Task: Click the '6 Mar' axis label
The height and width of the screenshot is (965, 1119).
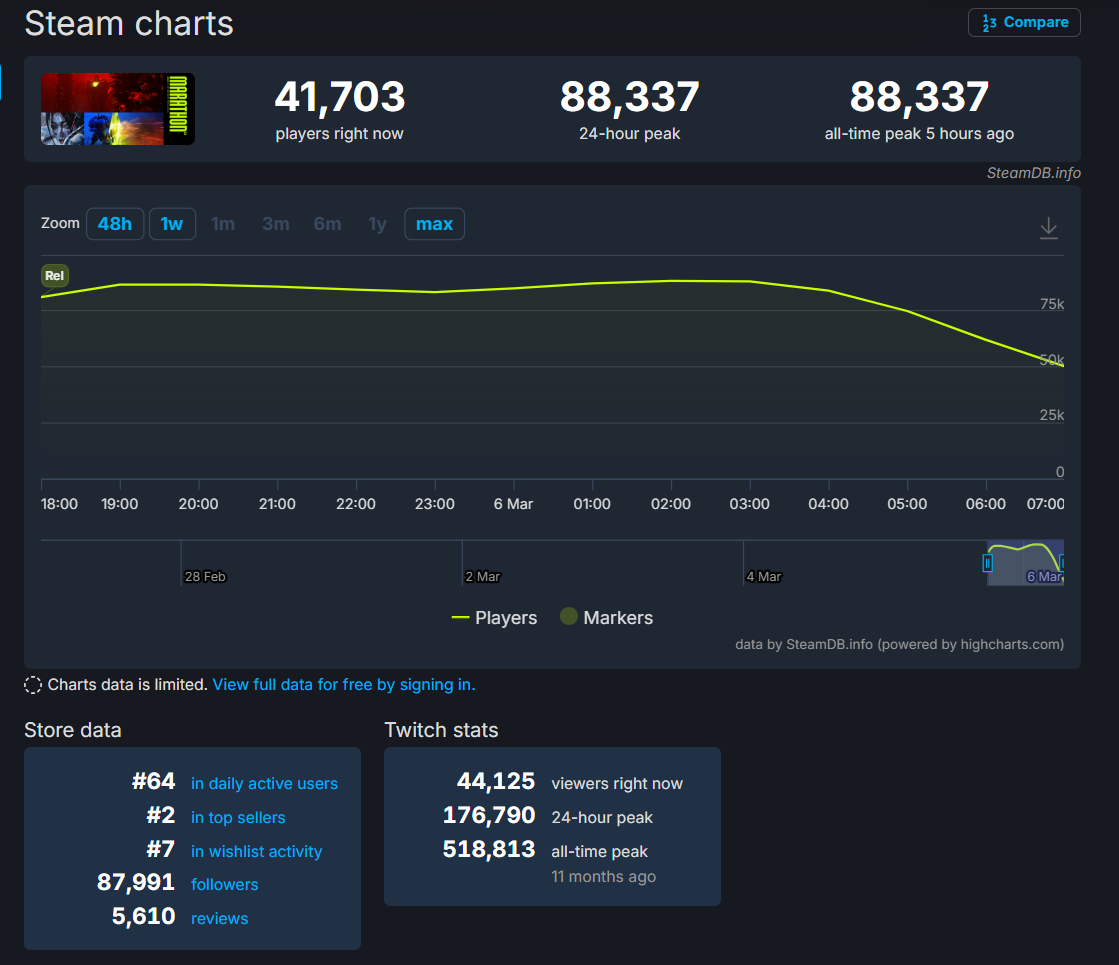Action: point(513,504)
